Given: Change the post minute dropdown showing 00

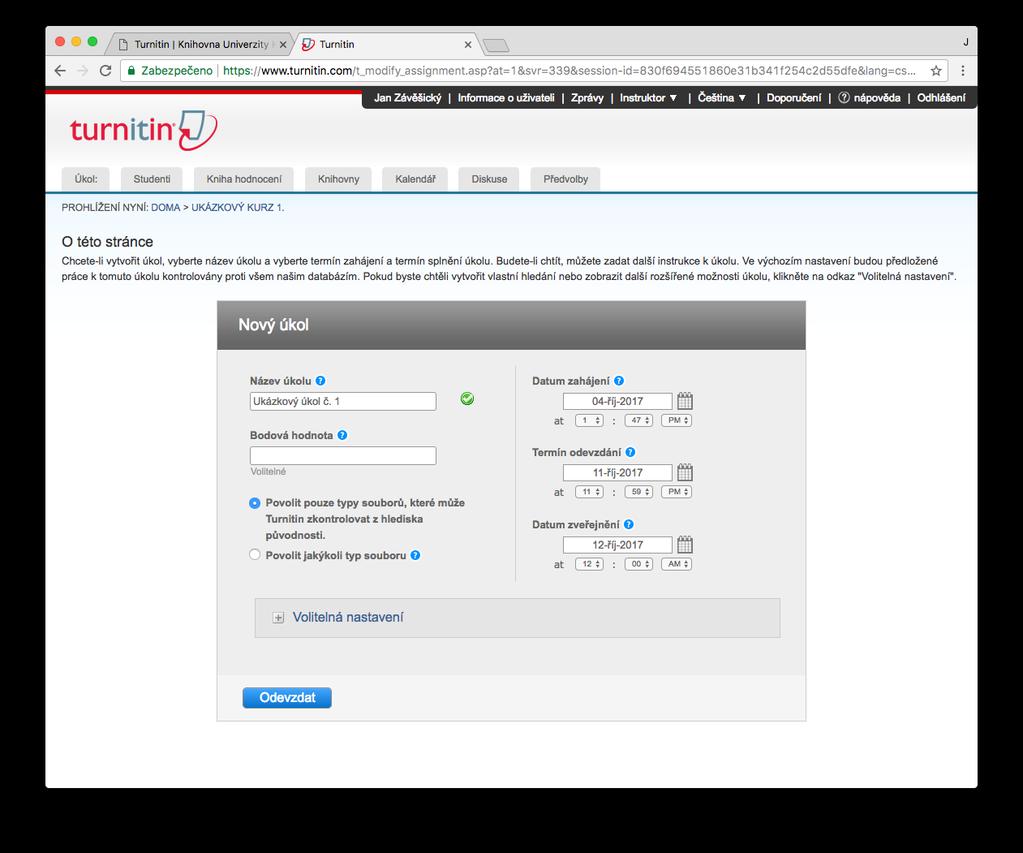Looking at the screenshot, I should (x=639, y=564).
